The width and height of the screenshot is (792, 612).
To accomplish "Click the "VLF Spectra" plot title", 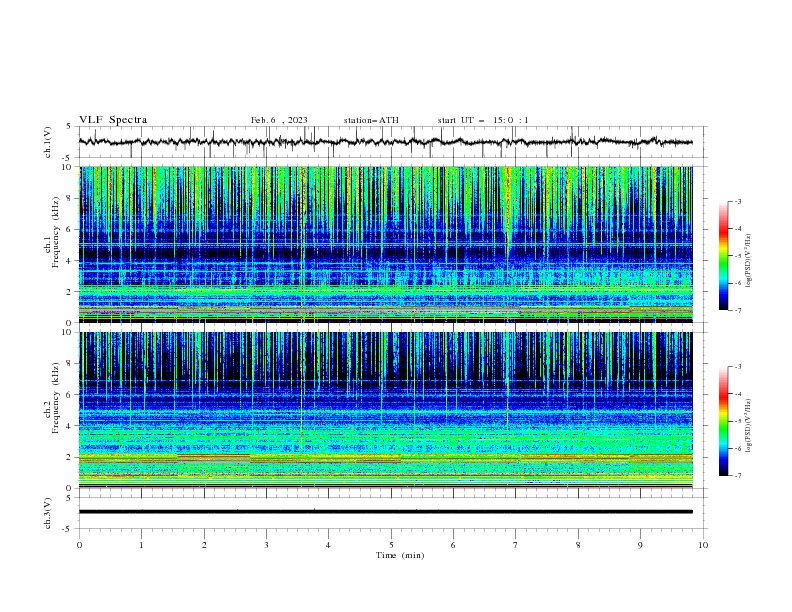I will pyautogui.click(x=113, y=120).
